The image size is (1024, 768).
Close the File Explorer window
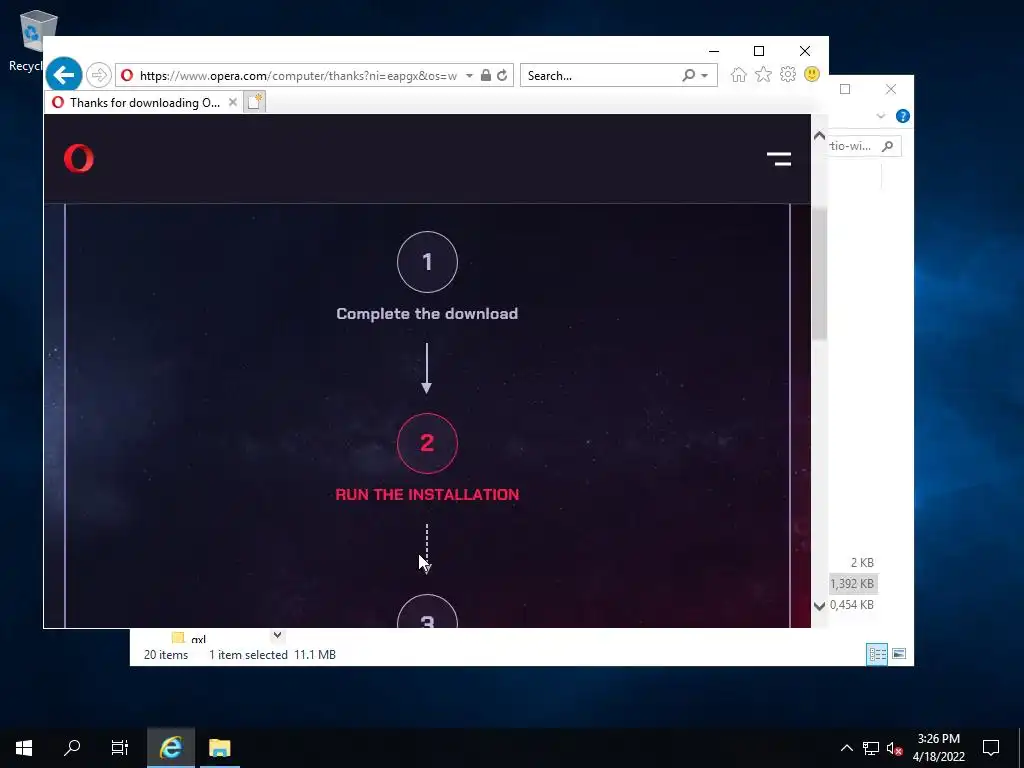(x=891, y=89)
